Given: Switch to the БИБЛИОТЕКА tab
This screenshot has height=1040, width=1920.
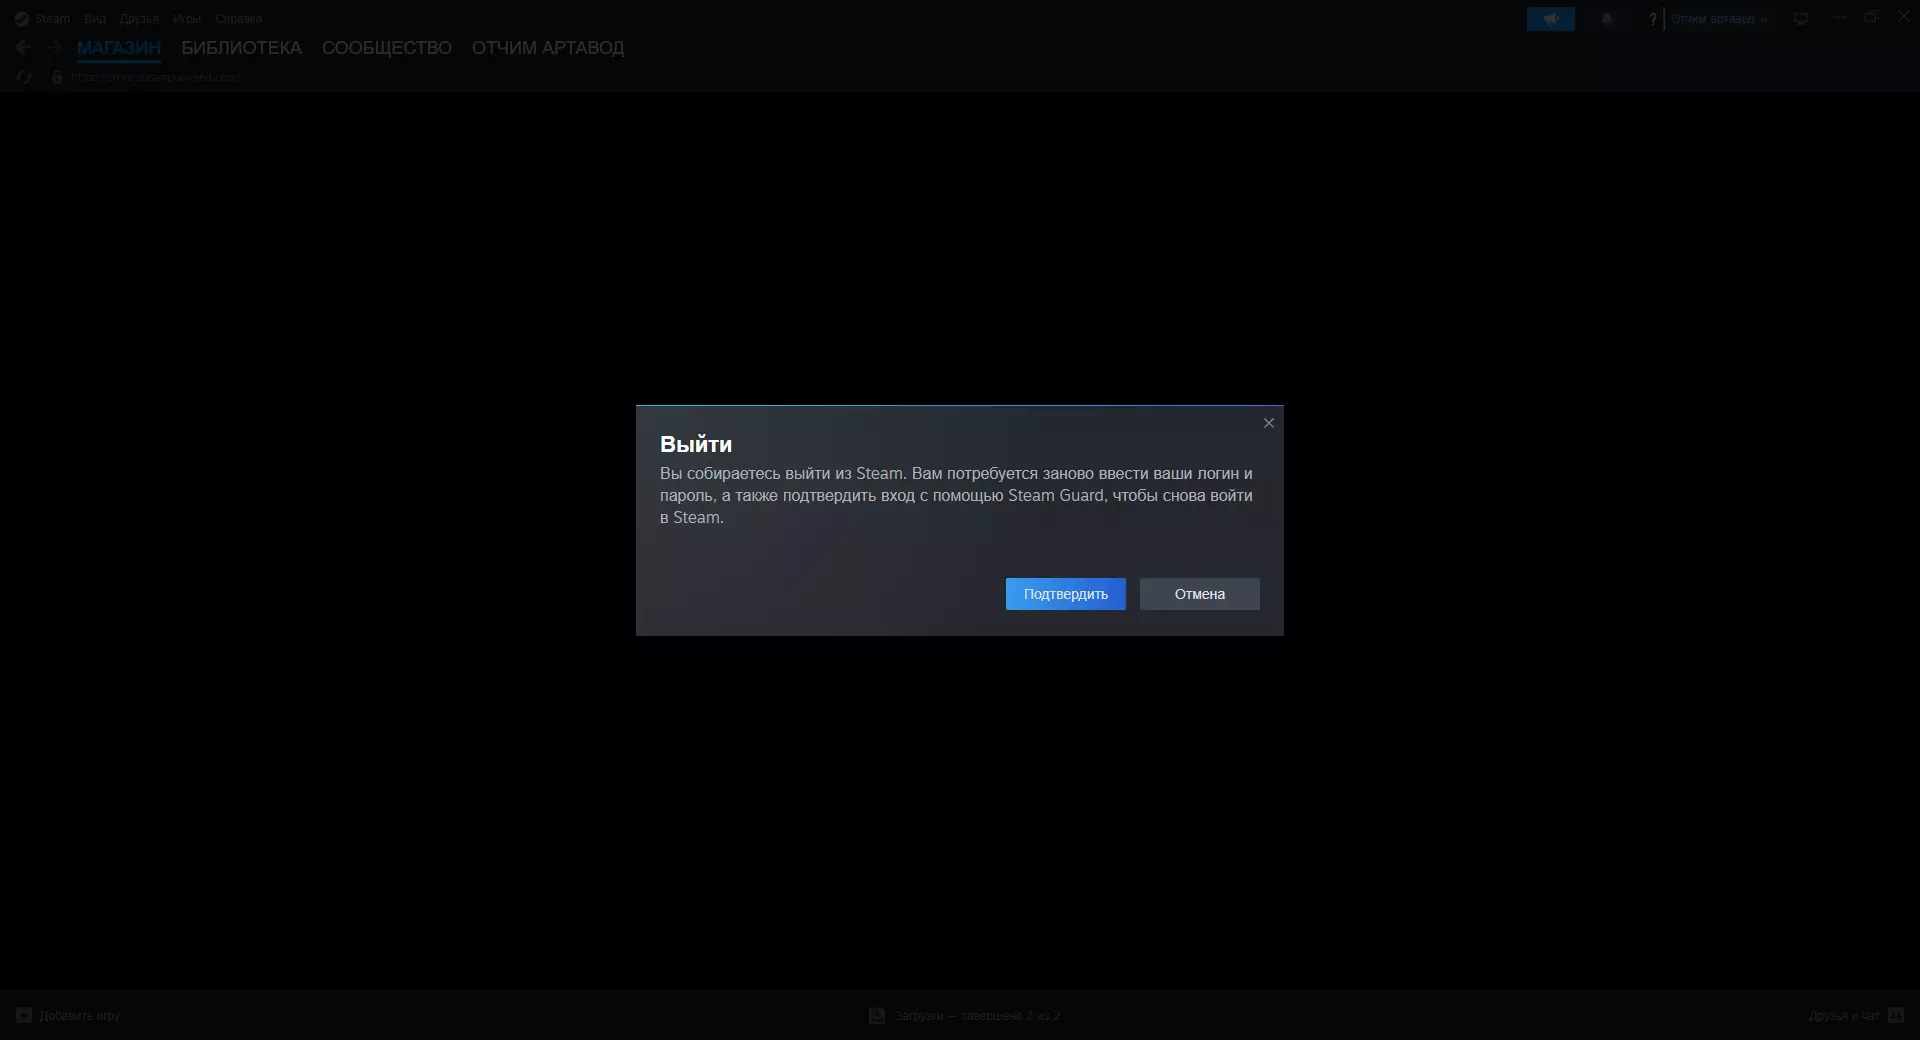Looking at the screenshot, I should (241, 48).
